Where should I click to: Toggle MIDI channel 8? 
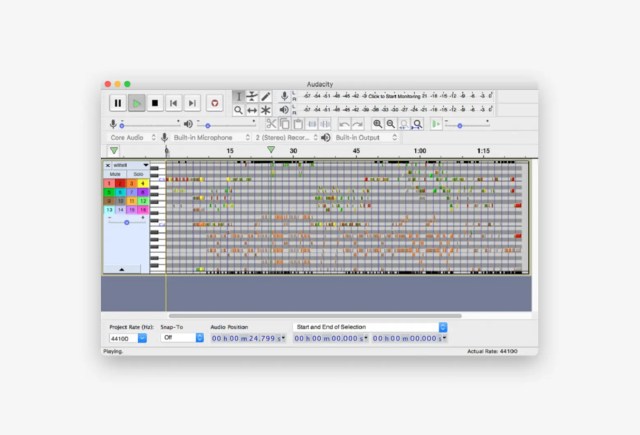(x=143, y=192)
